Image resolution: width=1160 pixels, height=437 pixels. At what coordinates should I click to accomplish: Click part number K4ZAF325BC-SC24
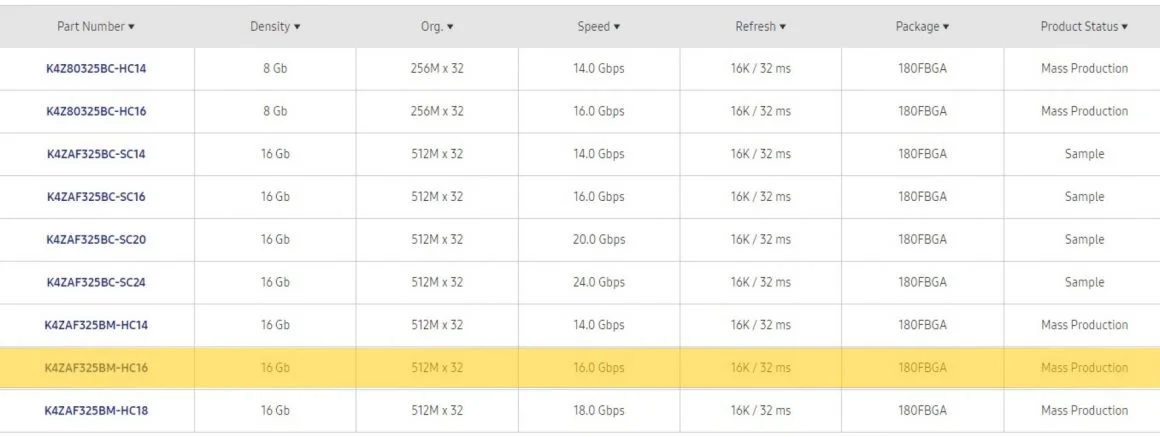(96, 282)
